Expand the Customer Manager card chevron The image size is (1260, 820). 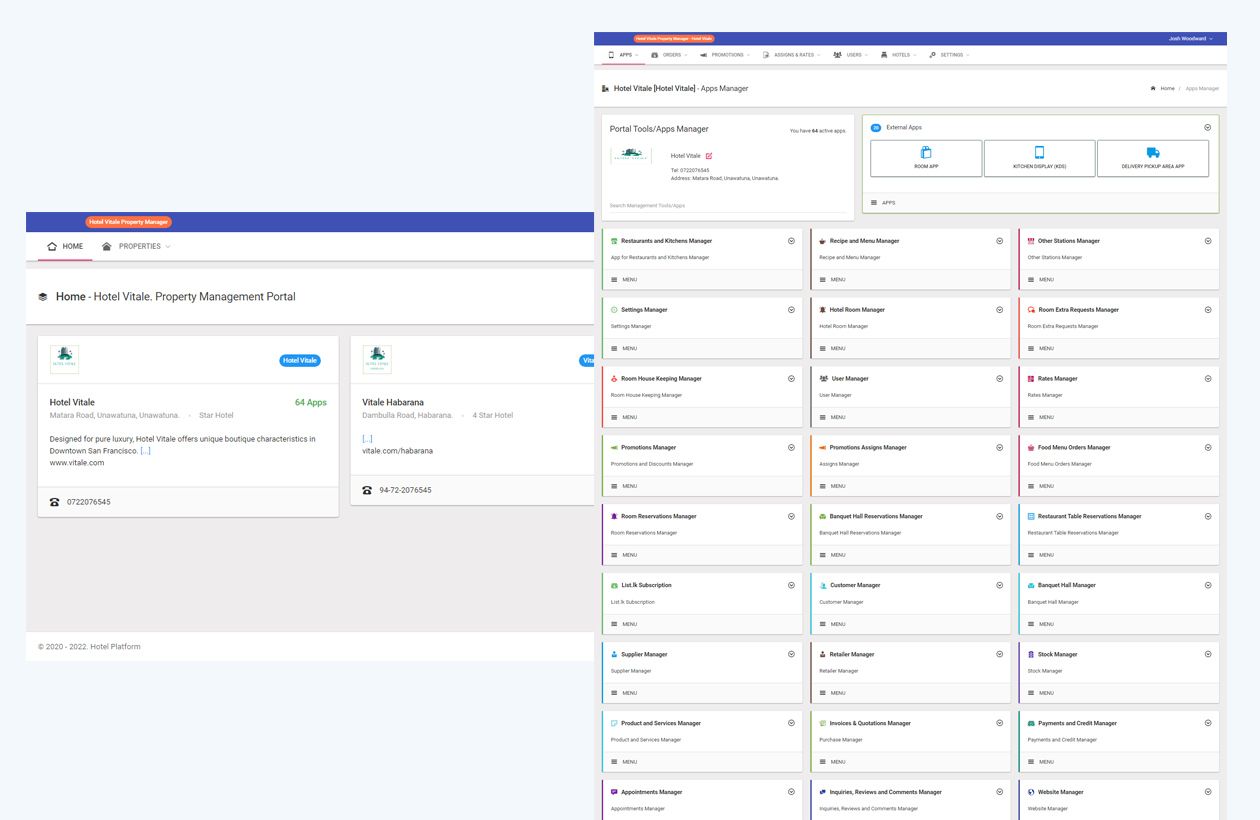point(999,585)
